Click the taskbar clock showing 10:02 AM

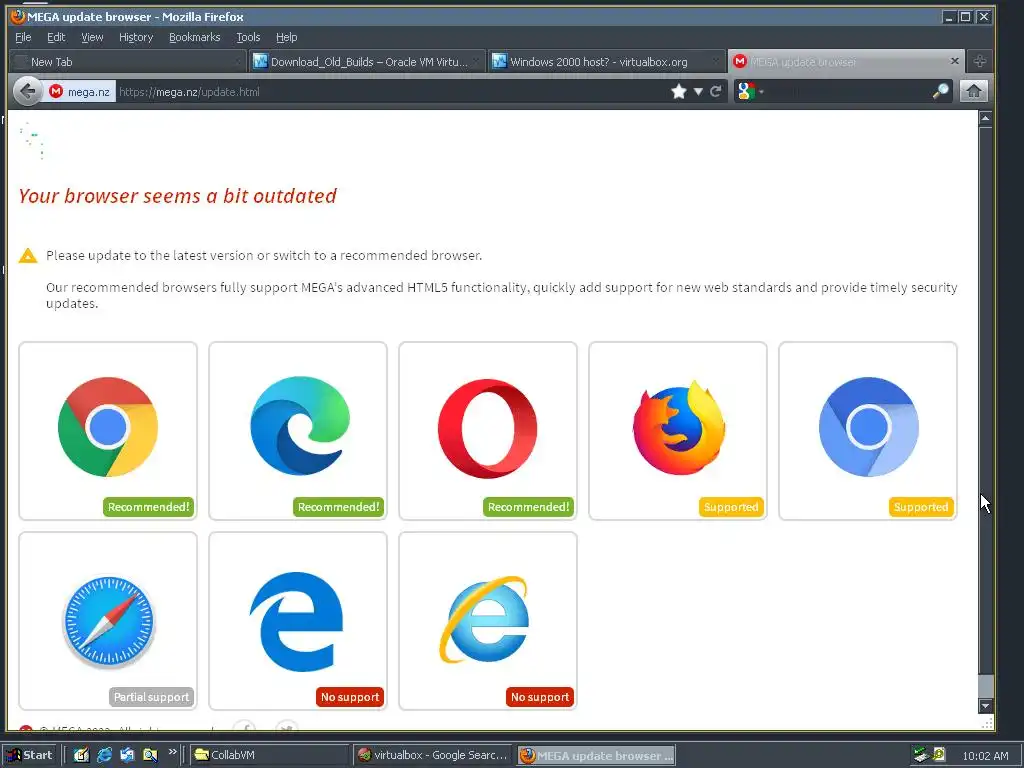(x=985, y=756)
